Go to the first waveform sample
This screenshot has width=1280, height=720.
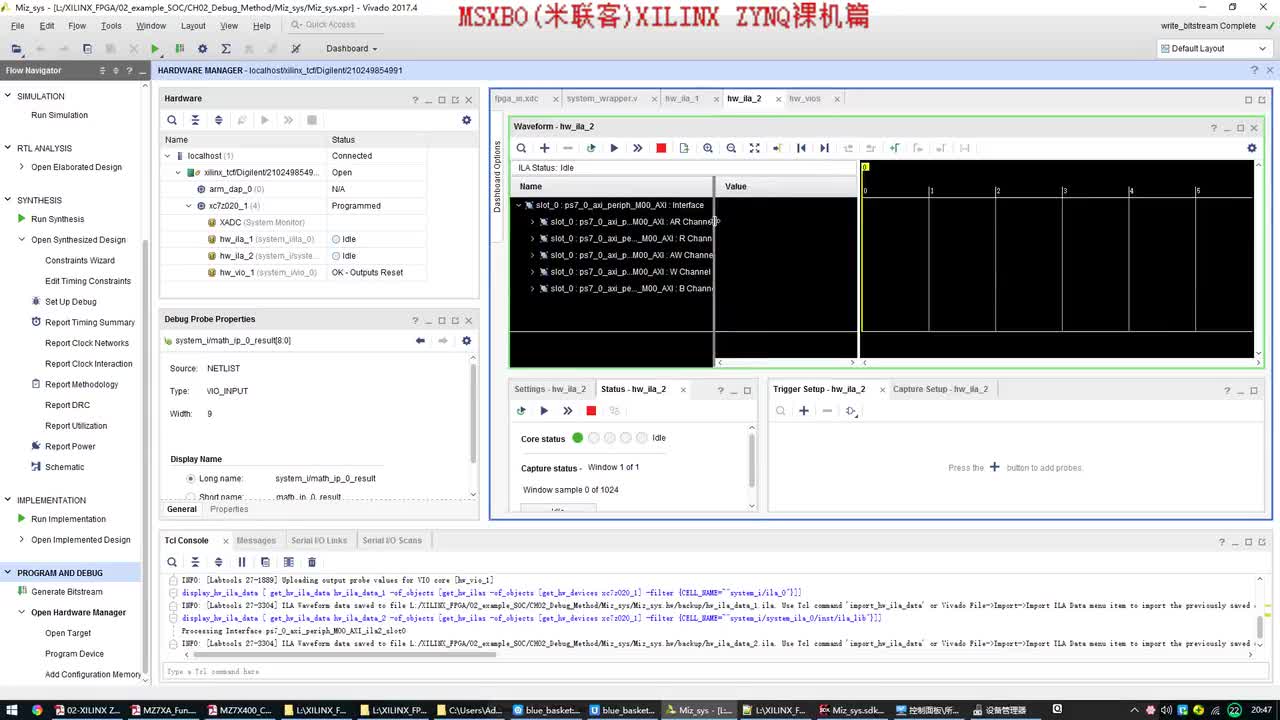(801, 148)
